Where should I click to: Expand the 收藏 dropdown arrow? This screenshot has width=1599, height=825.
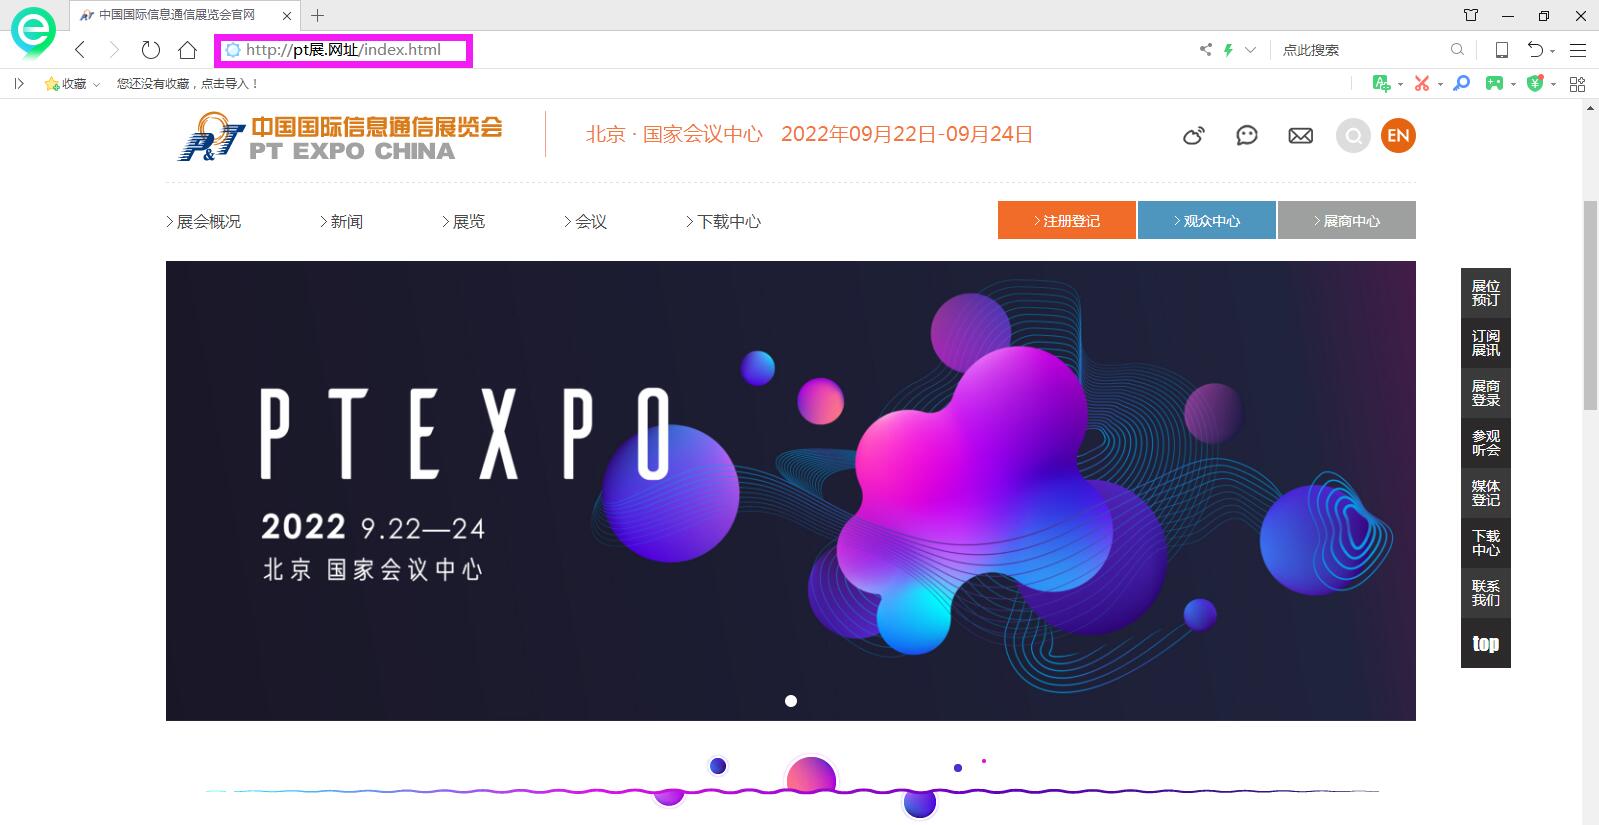[x=96, y=85]
